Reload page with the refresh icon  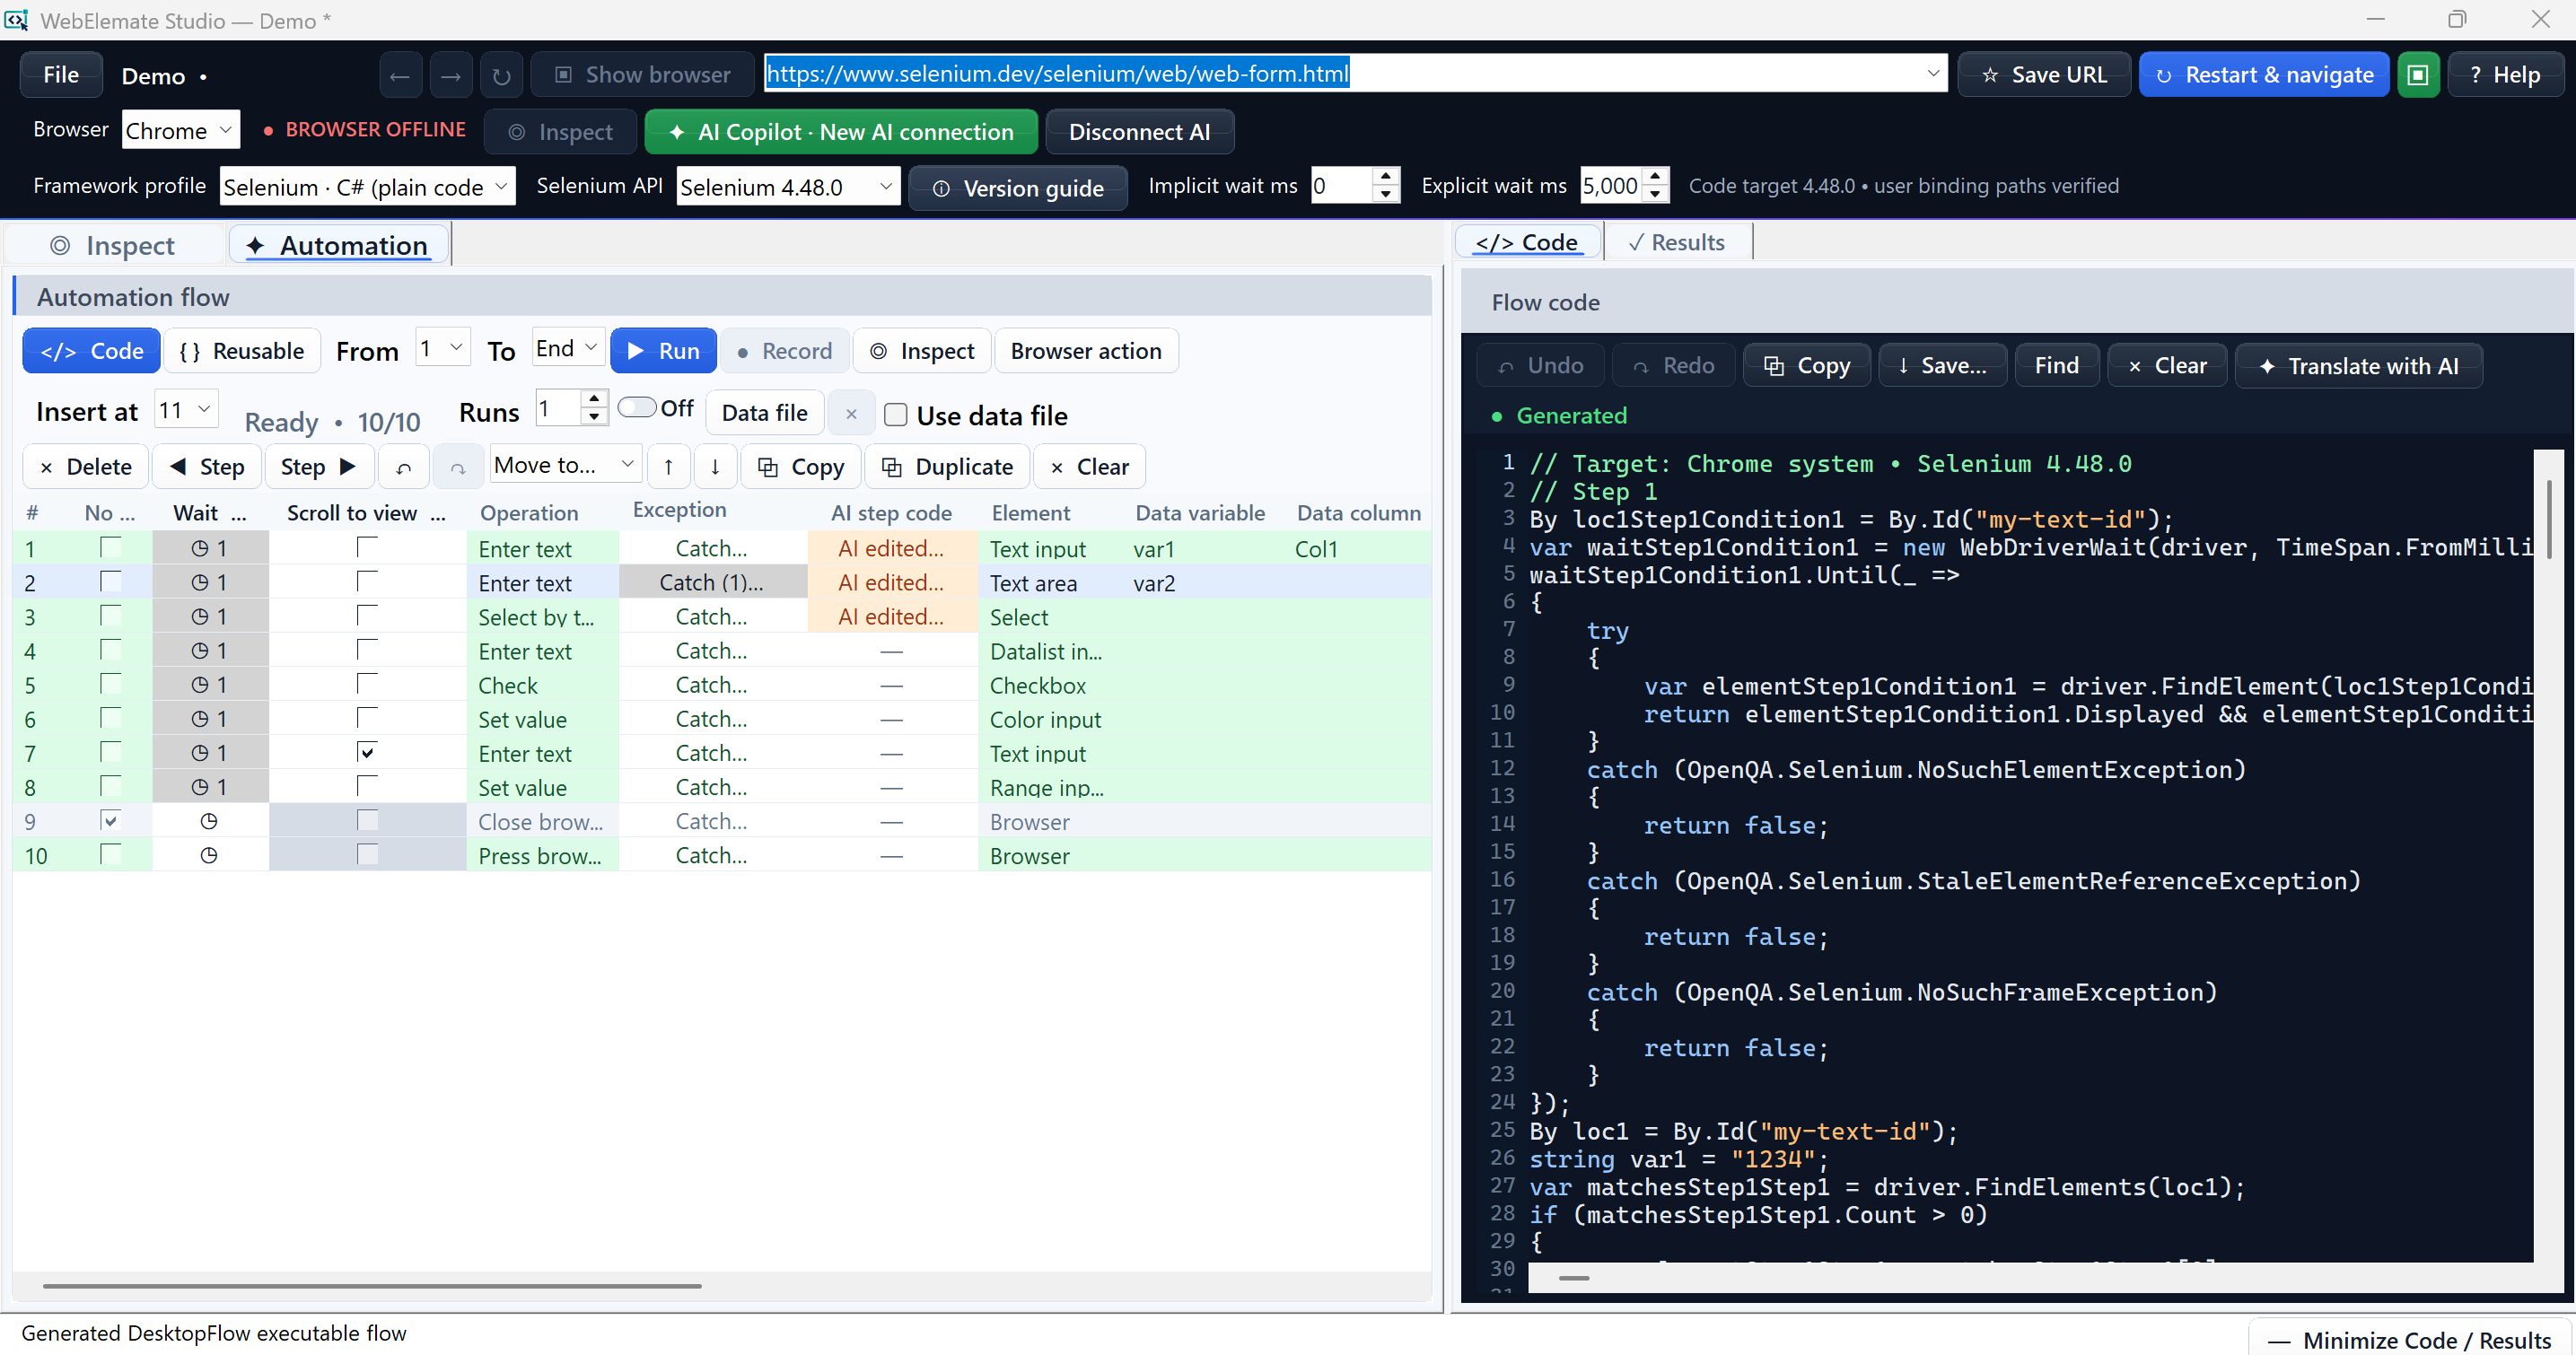(x=502, y=75)
